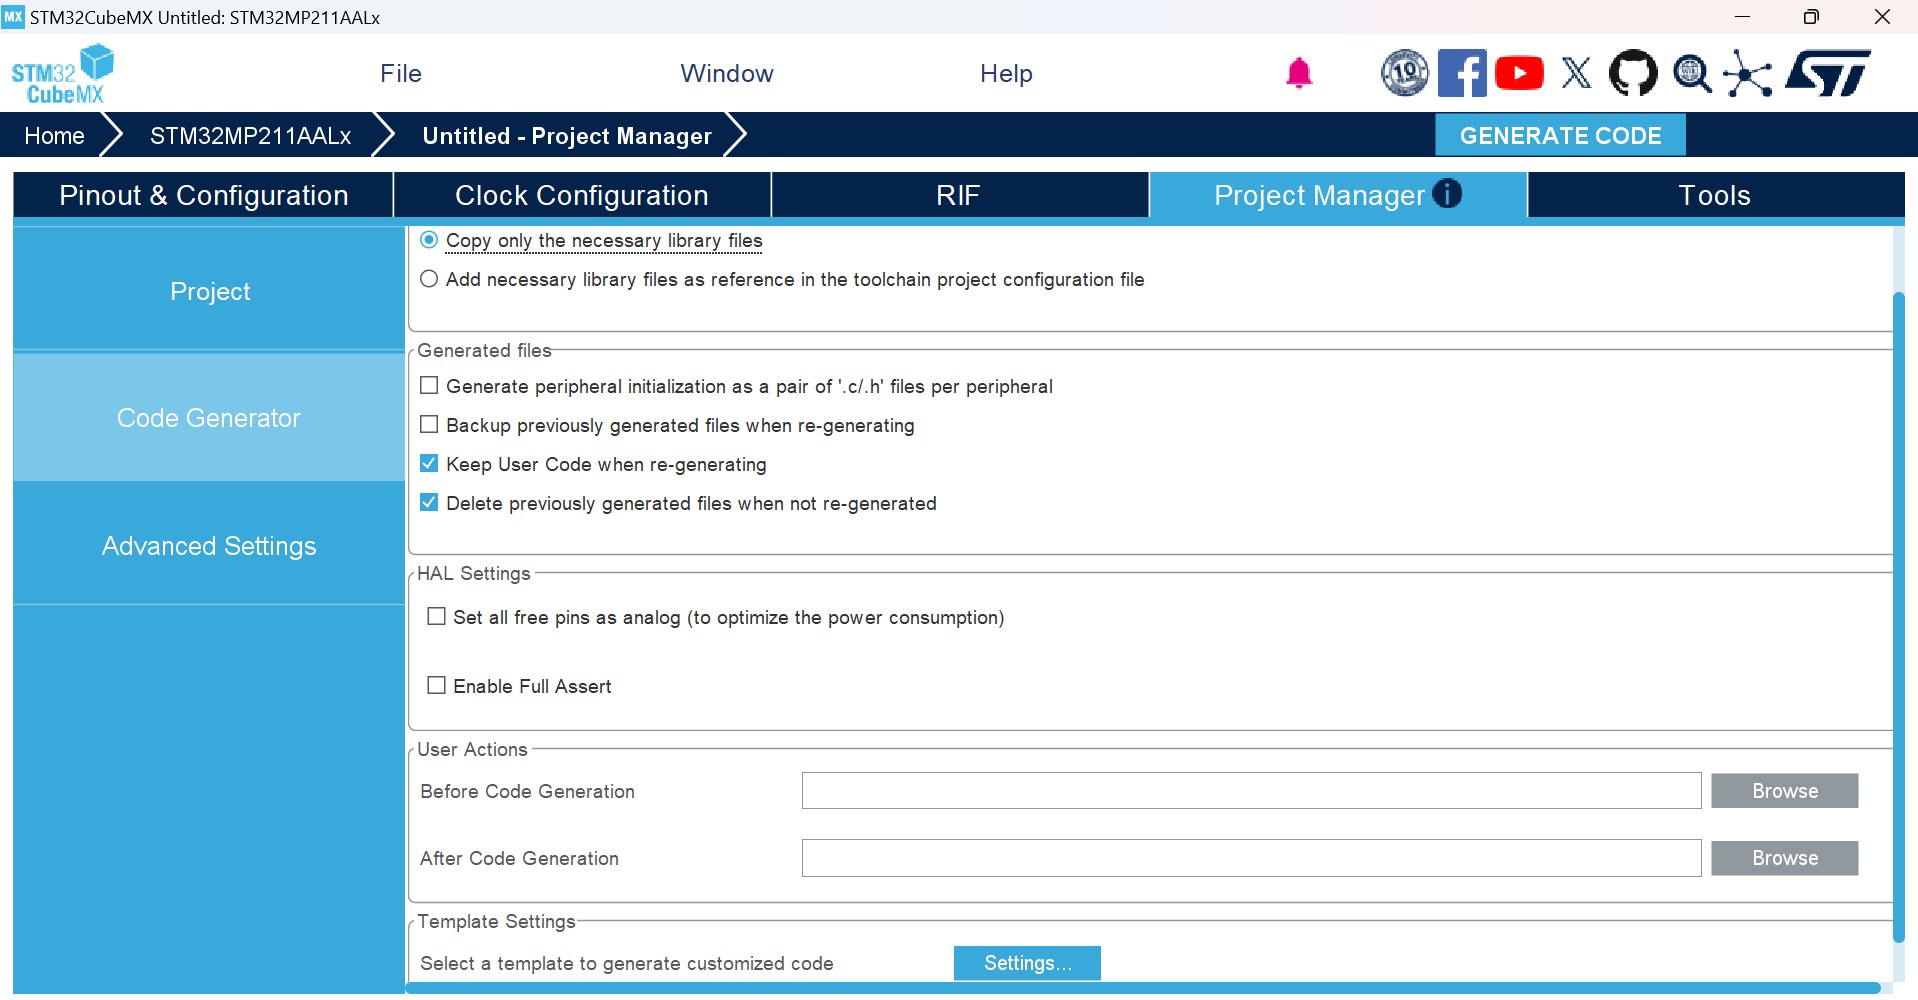The height and width of the screenshot is (1000, 1918).
Task: Check Set all free pins as analog
Action: coord(436,617)
